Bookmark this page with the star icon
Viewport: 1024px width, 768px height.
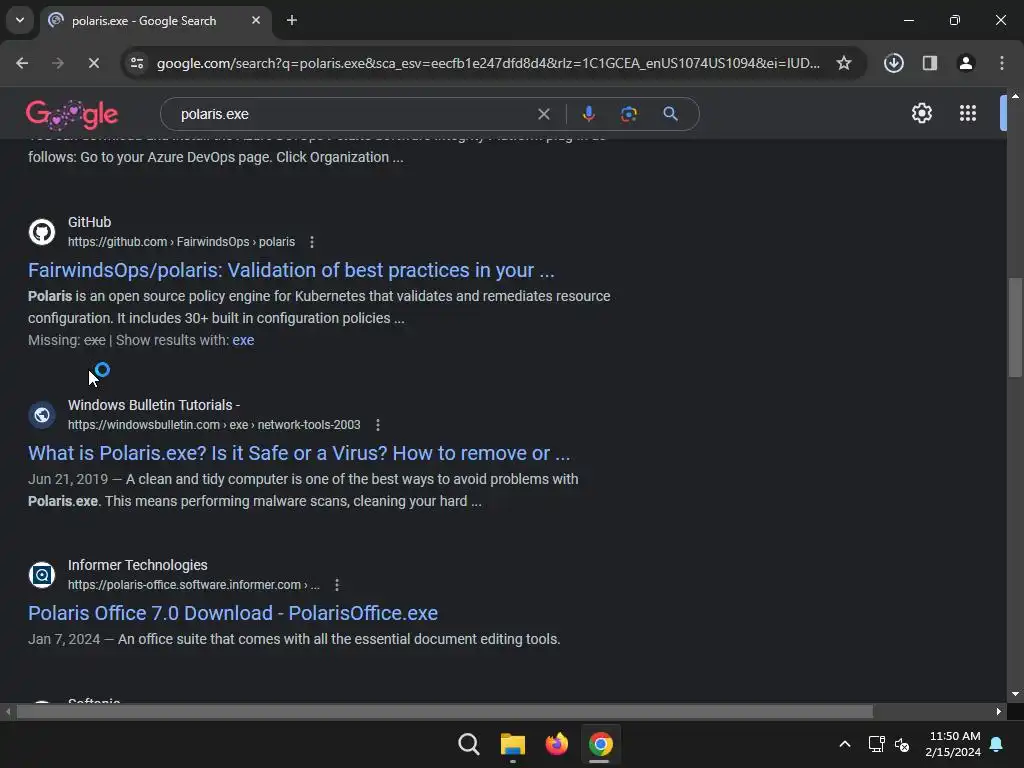tap(844, 63)
